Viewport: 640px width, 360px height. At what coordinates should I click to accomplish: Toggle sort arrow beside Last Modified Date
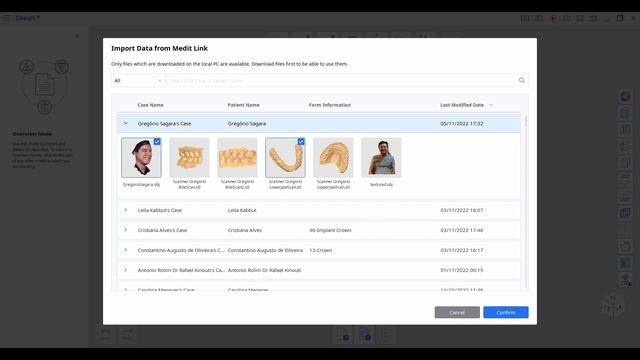(491, 105)
